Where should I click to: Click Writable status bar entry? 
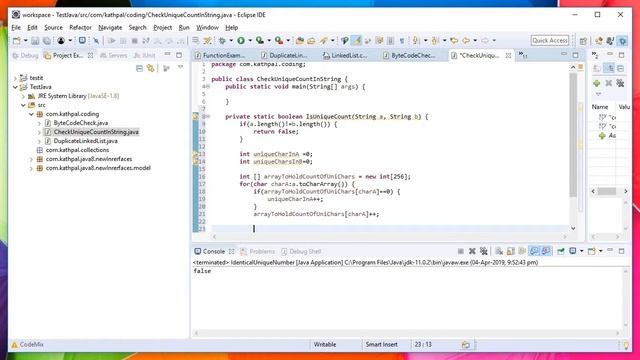coord(325,345)
